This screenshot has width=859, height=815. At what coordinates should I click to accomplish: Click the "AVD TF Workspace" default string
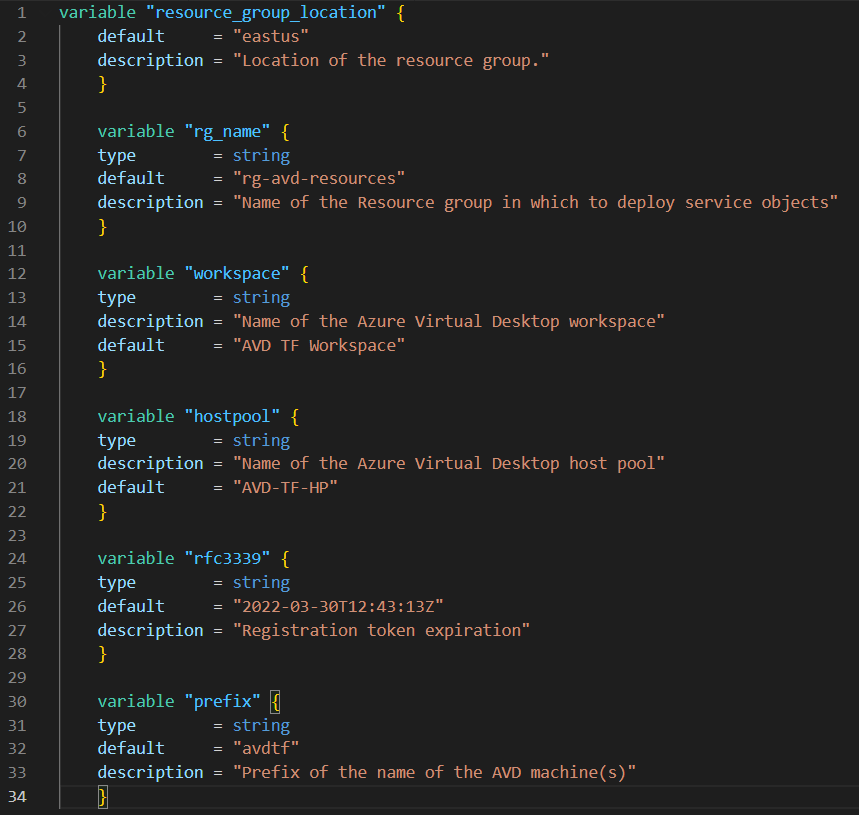(319, 346)
